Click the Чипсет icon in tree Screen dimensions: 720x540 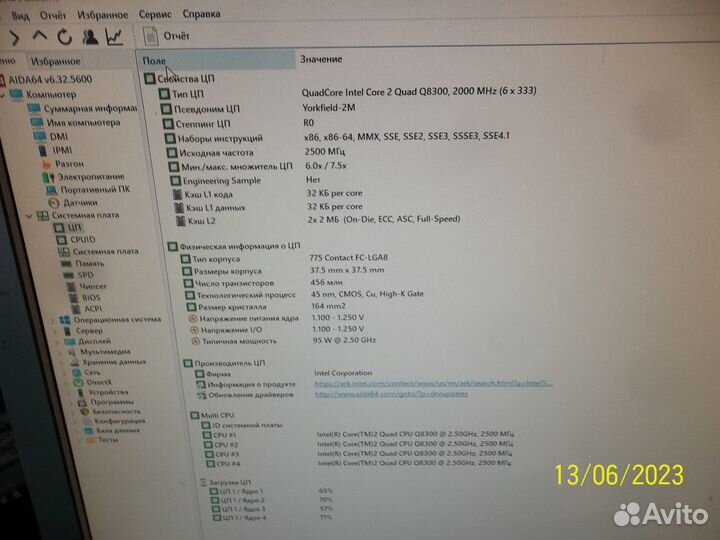click(x=71, y=287)
